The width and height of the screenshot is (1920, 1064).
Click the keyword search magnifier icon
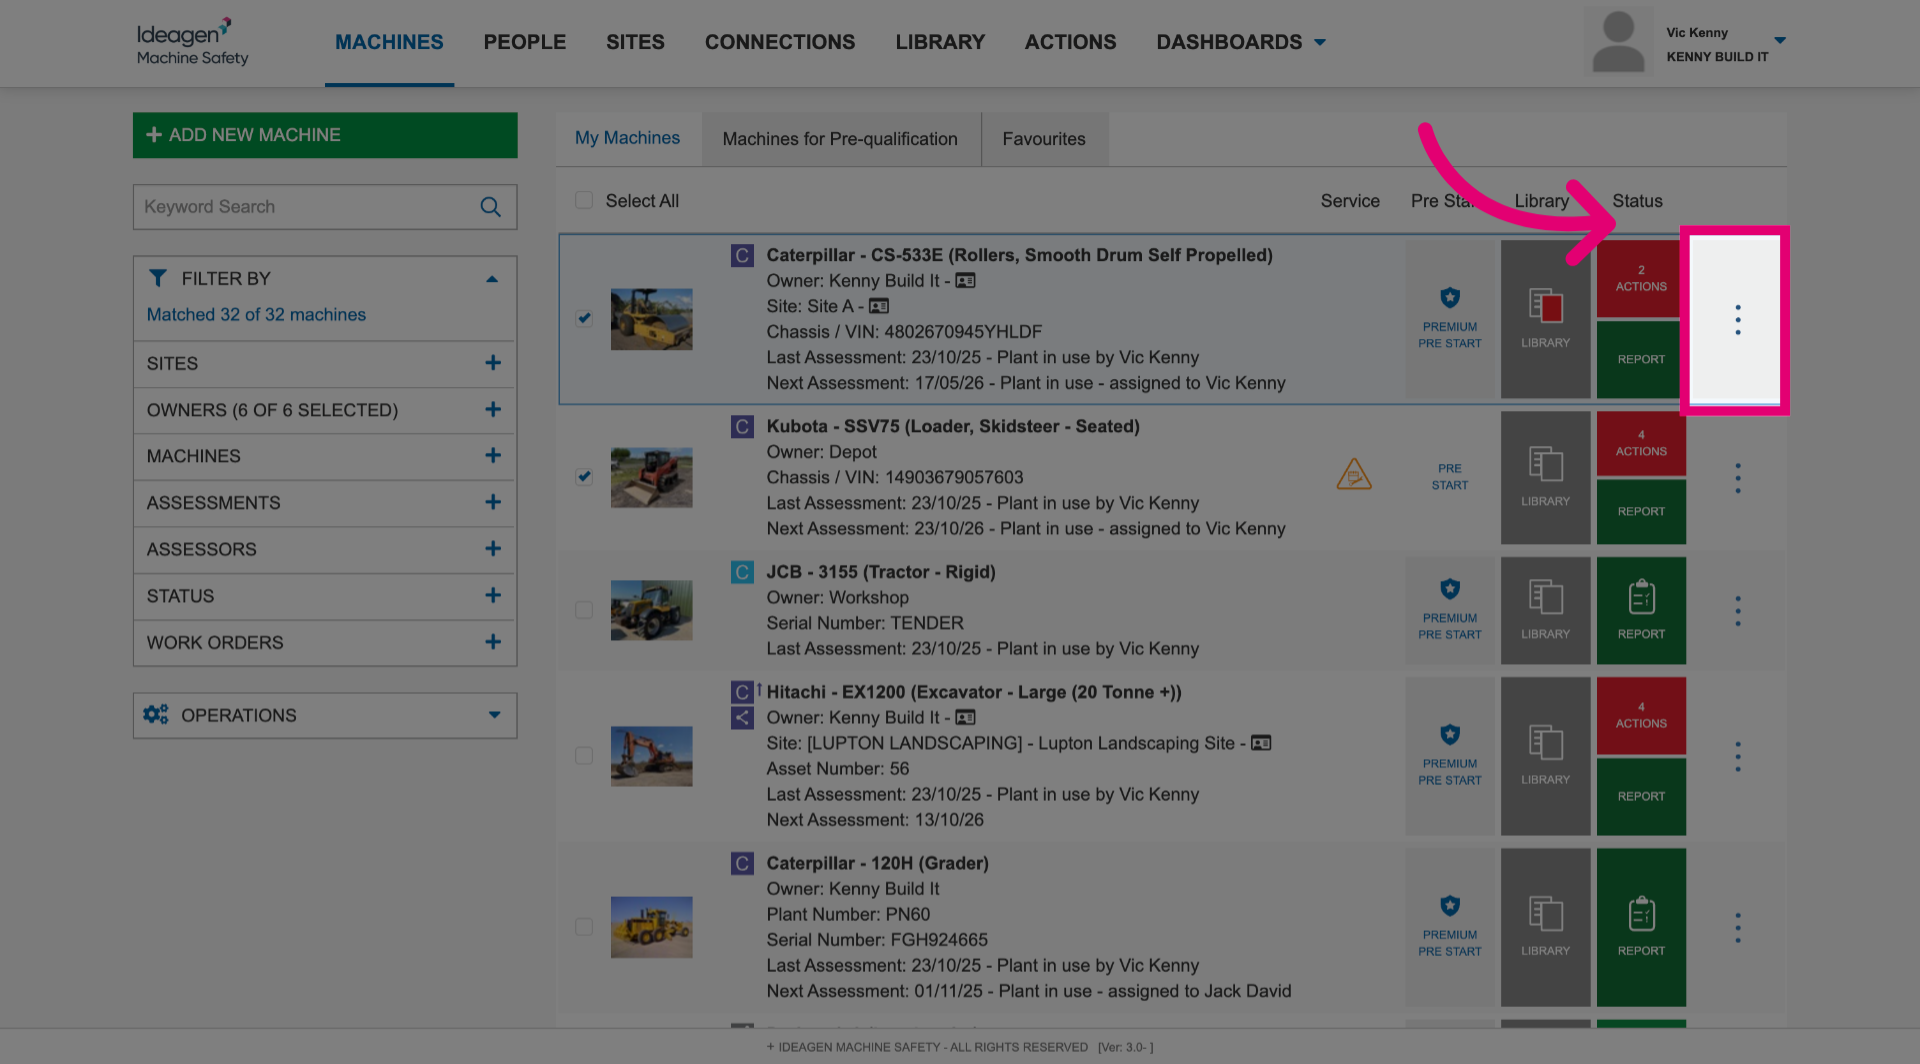coord(490,207)
